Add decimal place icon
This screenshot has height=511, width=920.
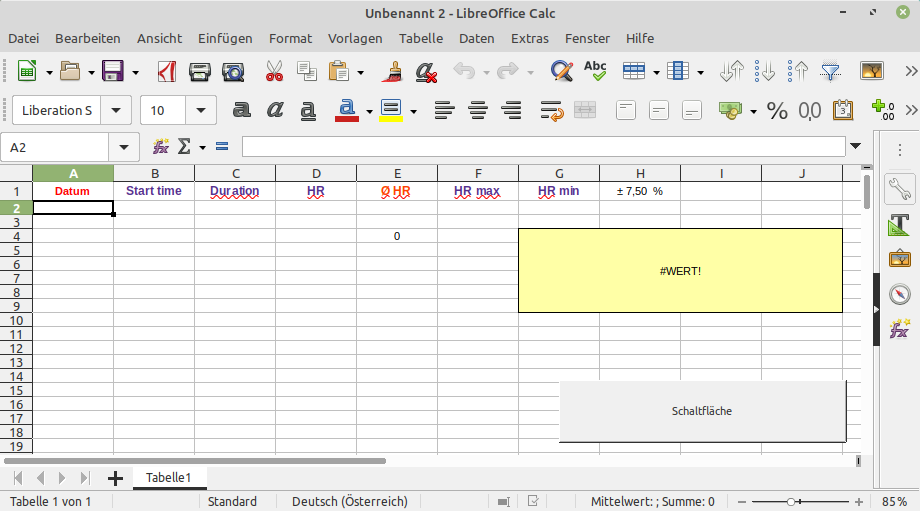pyautogui.click(x=883, y=110)
